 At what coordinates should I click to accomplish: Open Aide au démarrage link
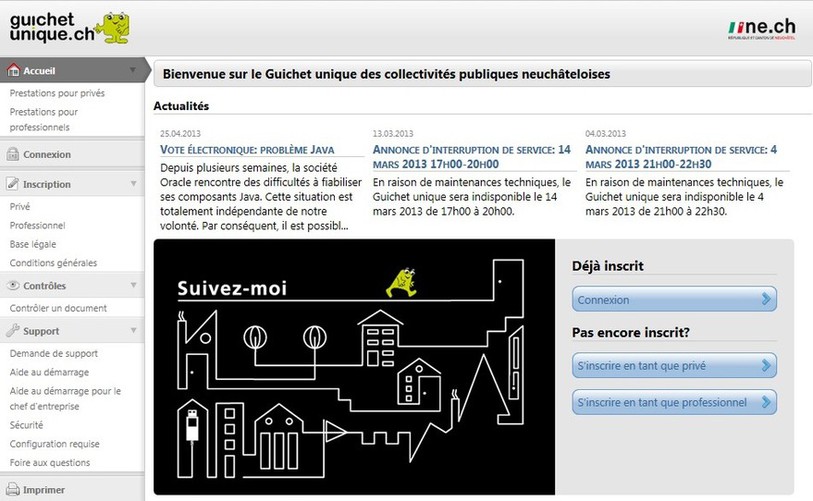point(49,372)
